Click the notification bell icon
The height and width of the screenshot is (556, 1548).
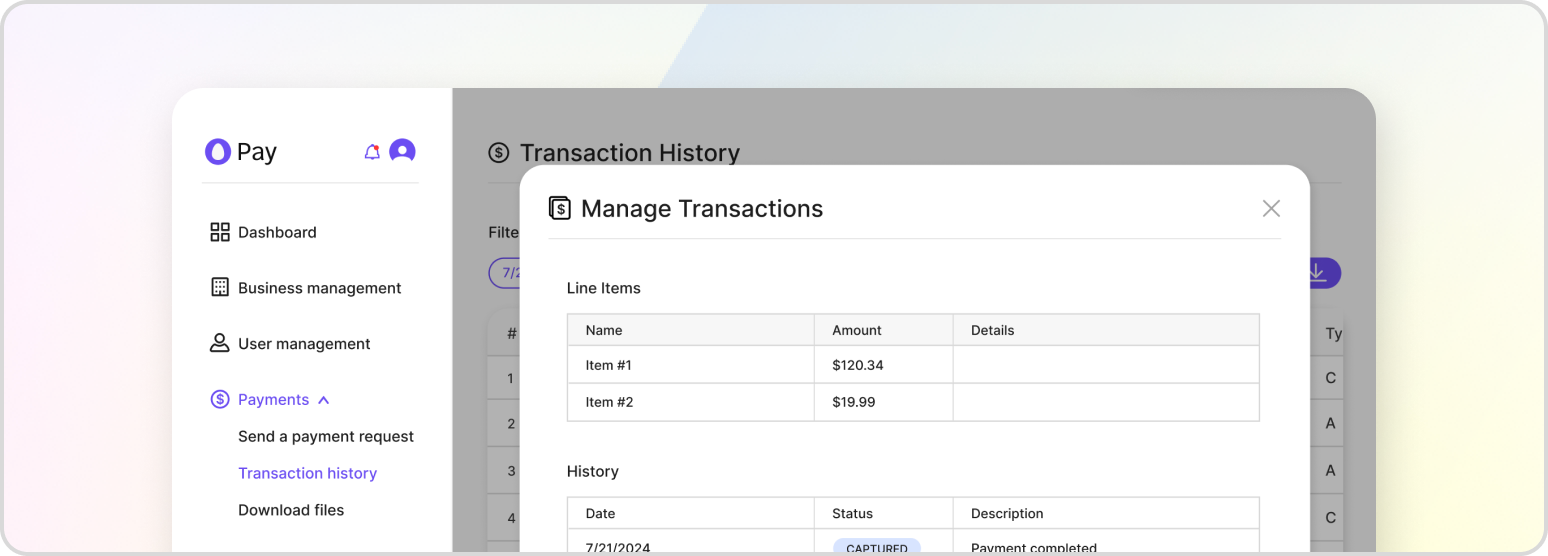coord(372,152)
